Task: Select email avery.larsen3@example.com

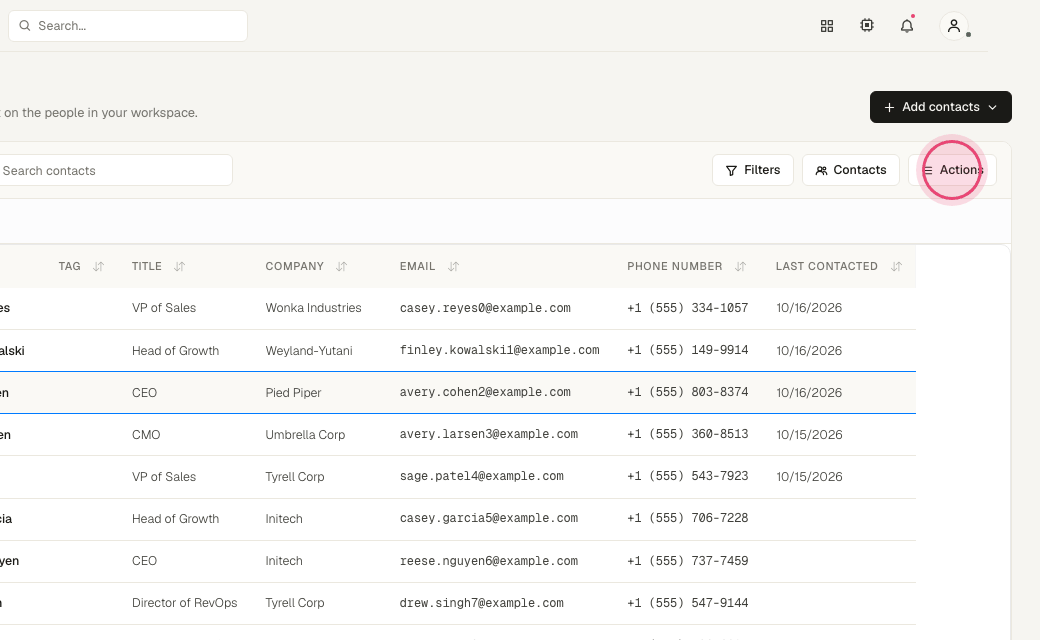Action: tap(489, 434)
